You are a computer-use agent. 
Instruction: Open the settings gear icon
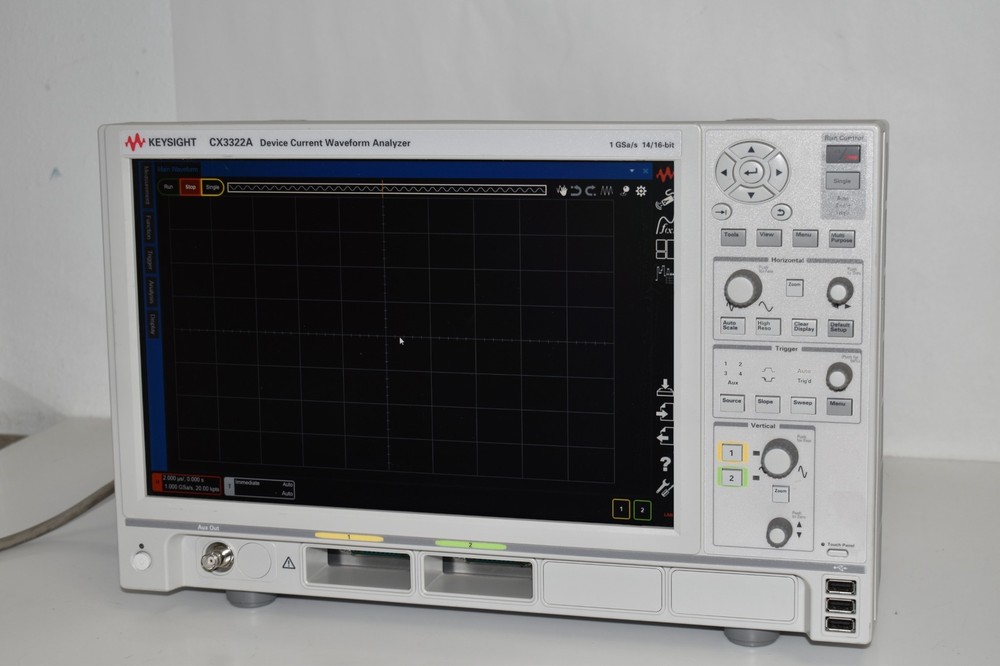tap(640, 191)
